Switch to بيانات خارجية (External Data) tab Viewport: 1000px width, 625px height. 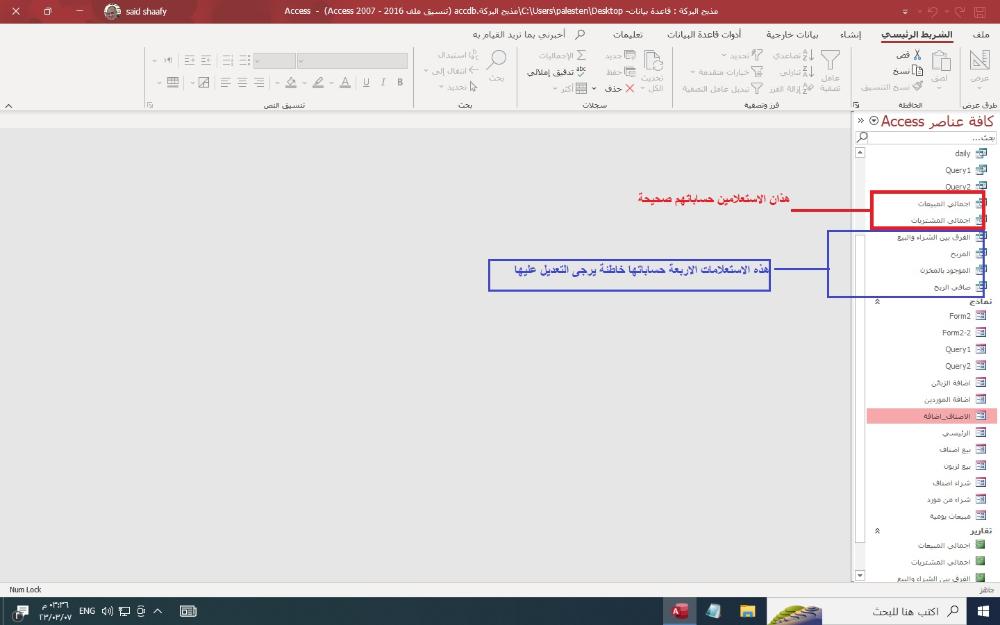click(x=792, y=34)
